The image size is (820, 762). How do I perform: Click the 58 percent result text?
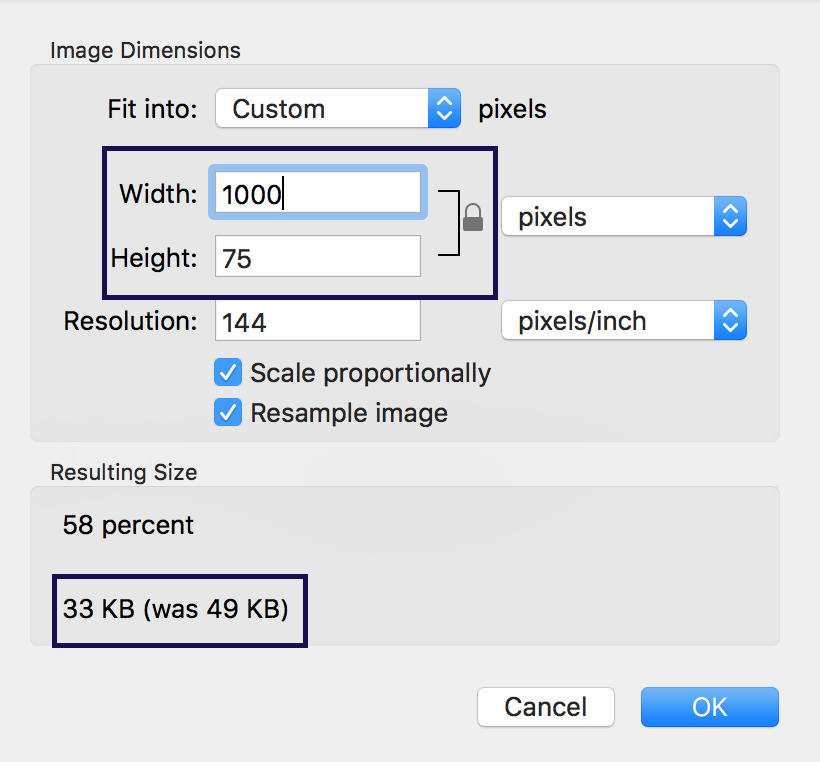pyautogui.click(x=128, y=524)
